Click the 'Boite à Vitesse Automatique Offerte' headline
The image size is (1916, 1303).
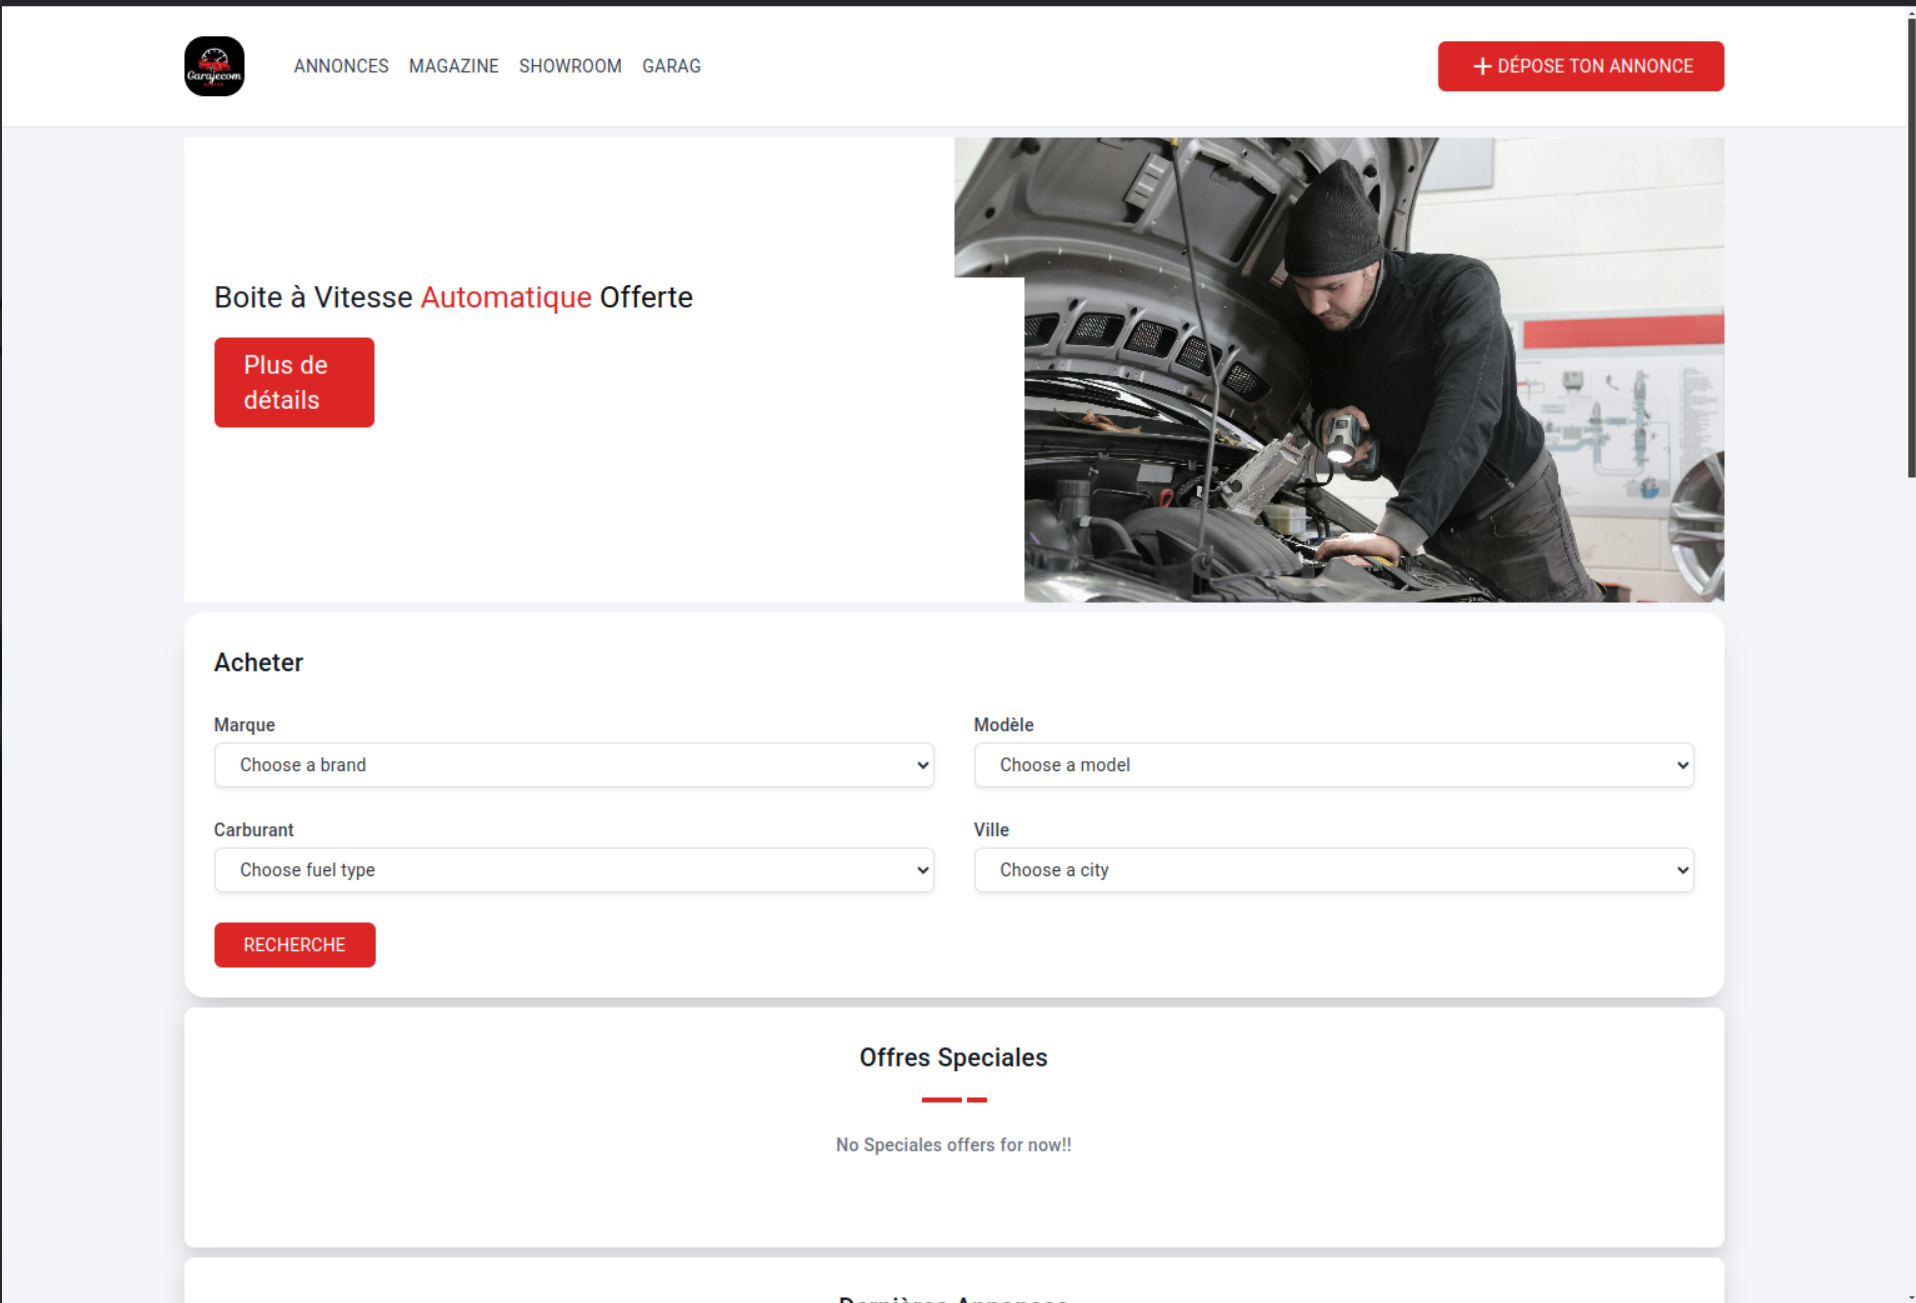453,297
